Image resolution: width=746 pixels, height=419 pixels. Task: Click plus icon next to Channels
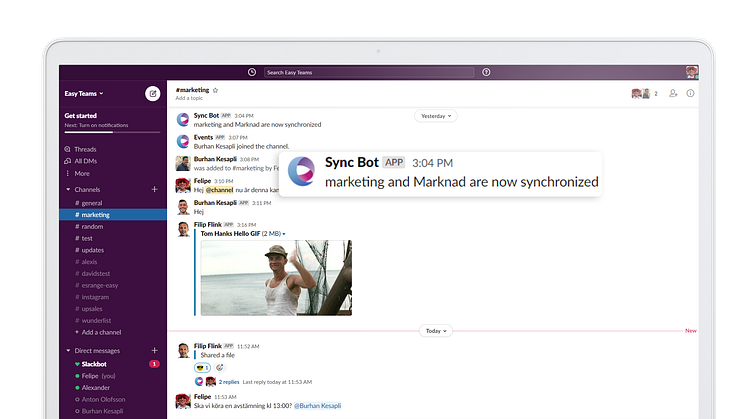pyautogui.click(x=154, y=189)
